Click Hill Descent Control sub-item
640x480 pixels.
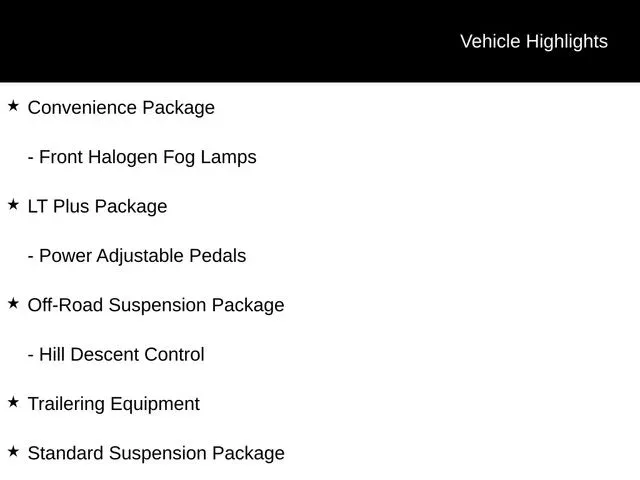pos(116,354)
